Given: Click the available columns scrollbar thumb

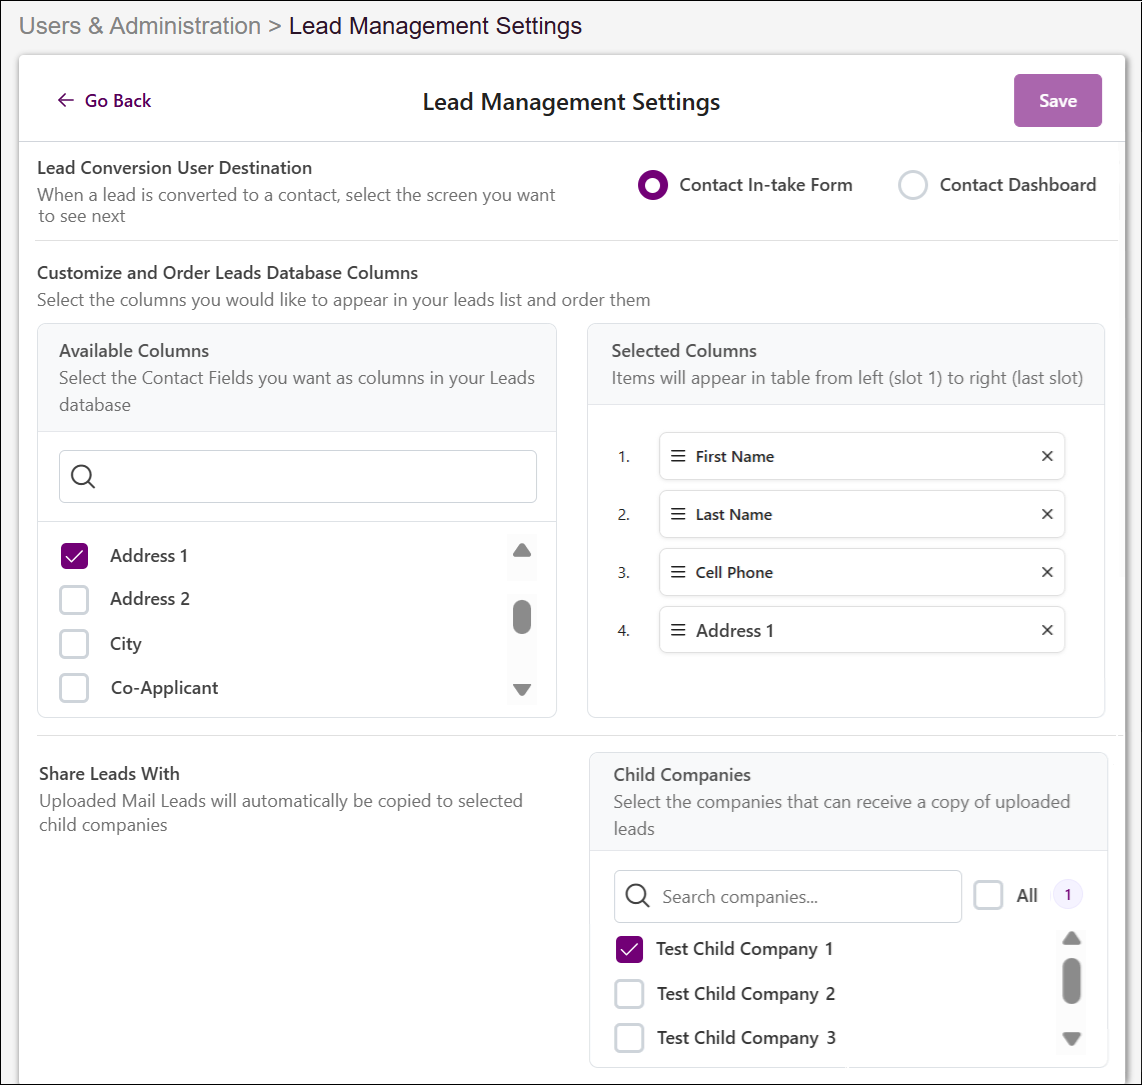Looking at the screenshot, I should [521, 617].
